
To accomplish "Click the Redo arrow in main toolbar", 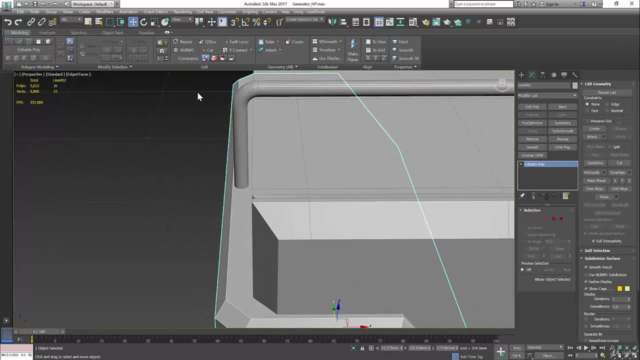I will pyautogui.click(x=18, y=22).
